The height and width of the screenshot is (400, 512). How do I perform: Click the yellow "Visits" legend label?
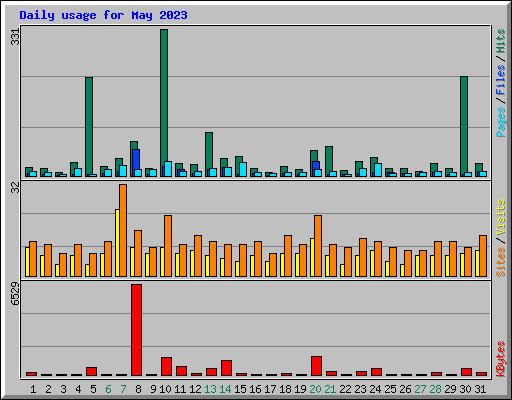500,217
